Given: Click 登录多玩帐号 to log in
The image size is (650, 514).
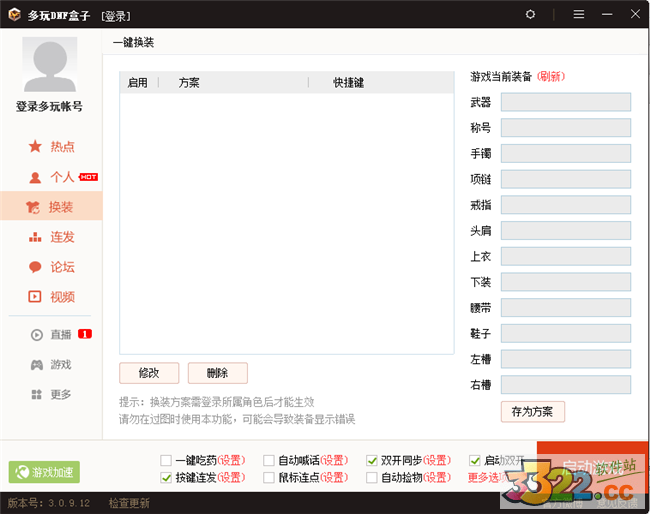Looking at the screenshot, I should click(49, 107).
